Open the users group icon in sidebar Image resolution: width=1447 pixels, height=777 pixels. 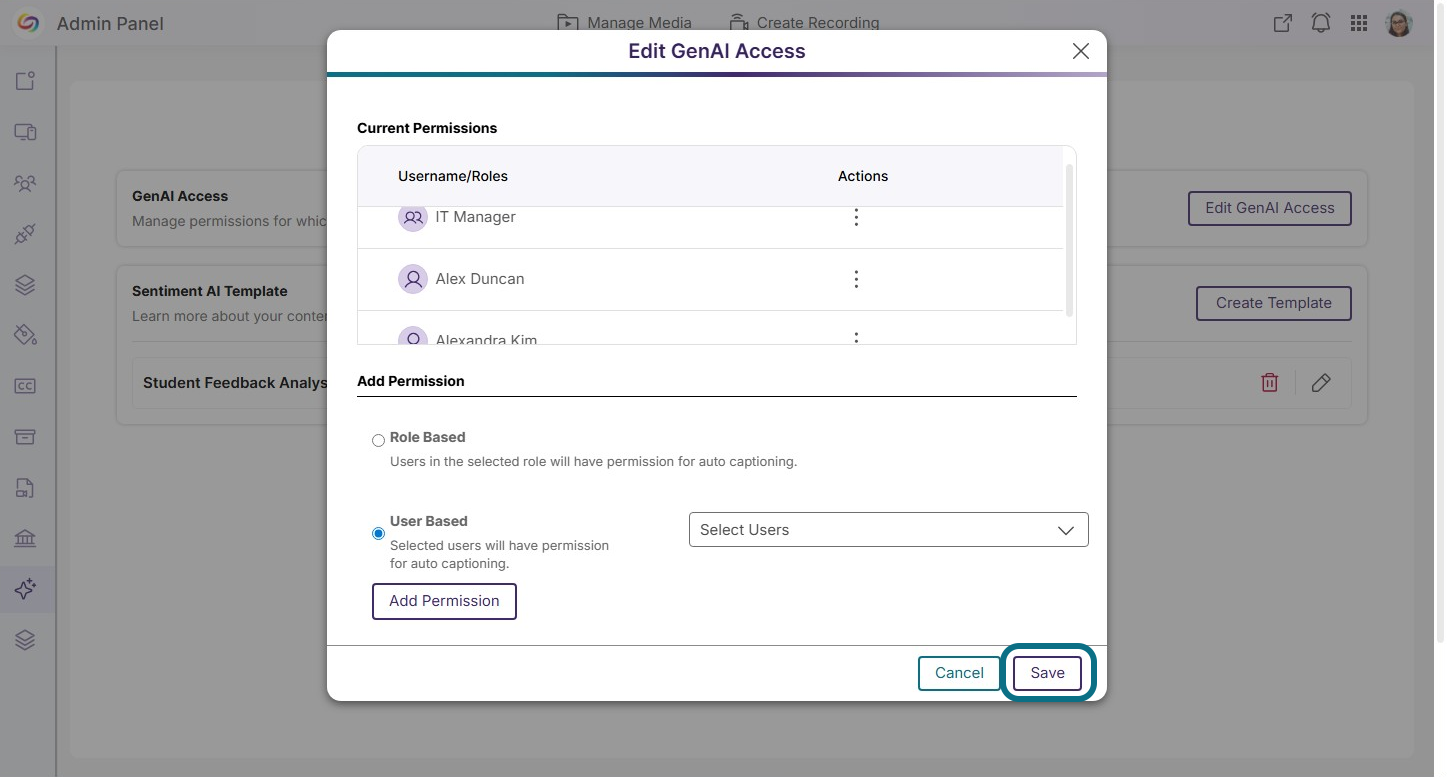pyautogui.click(x=25, y=183)
